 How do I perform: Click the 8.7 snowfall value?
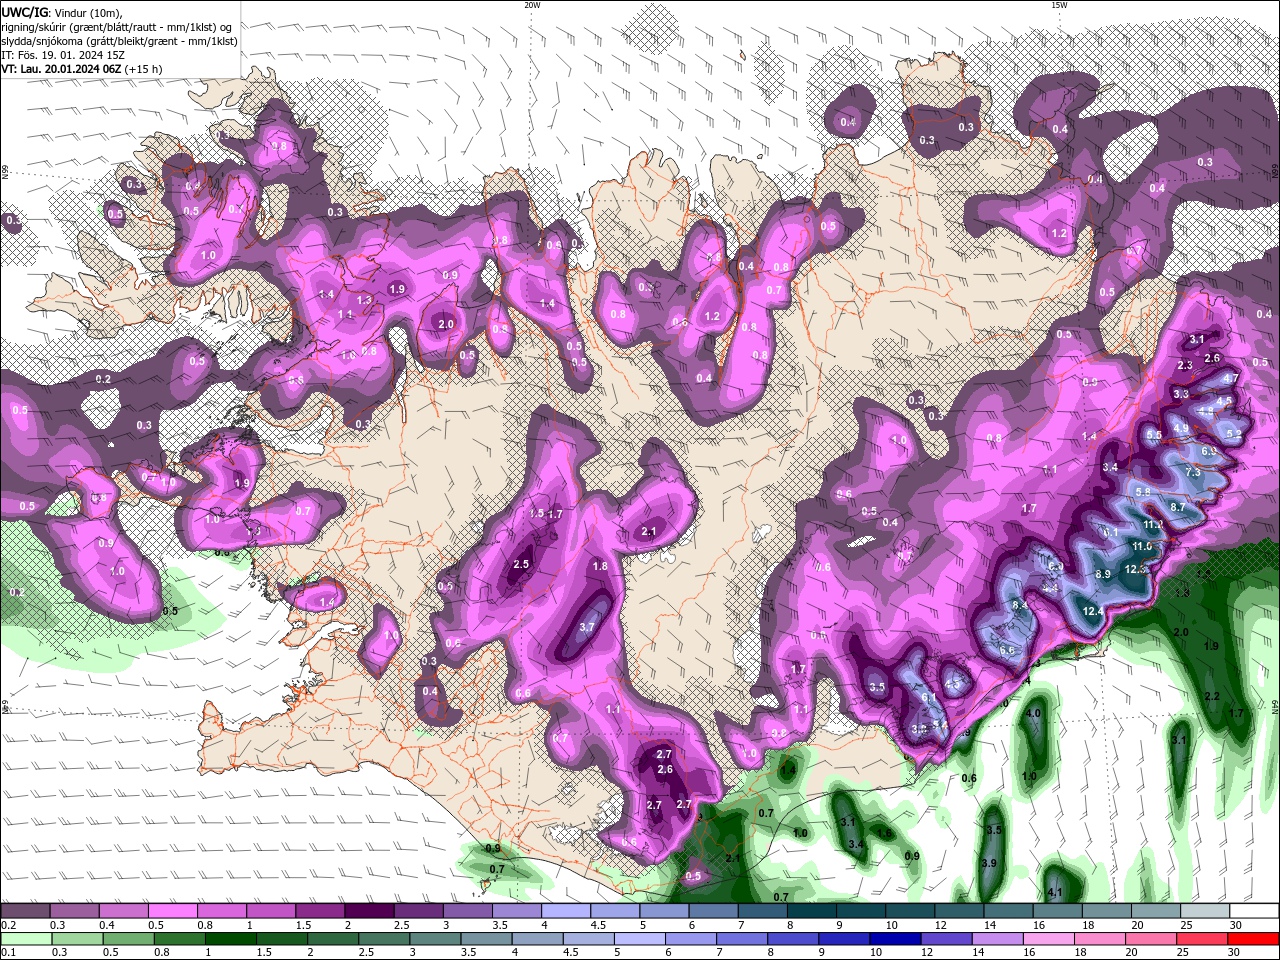click(1177, 508)
